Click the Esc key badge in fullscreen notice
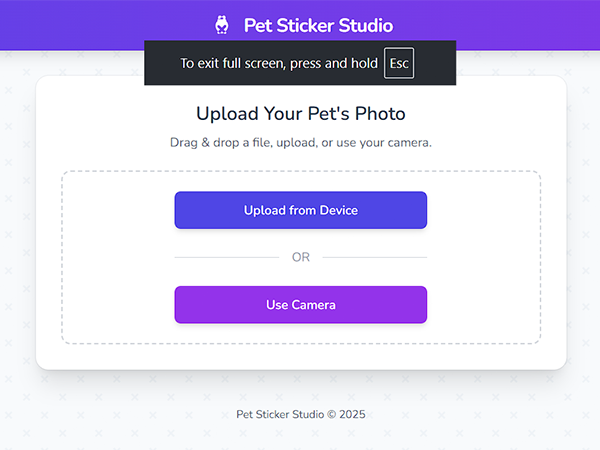The image size is (600, 450). coord(399,63)
